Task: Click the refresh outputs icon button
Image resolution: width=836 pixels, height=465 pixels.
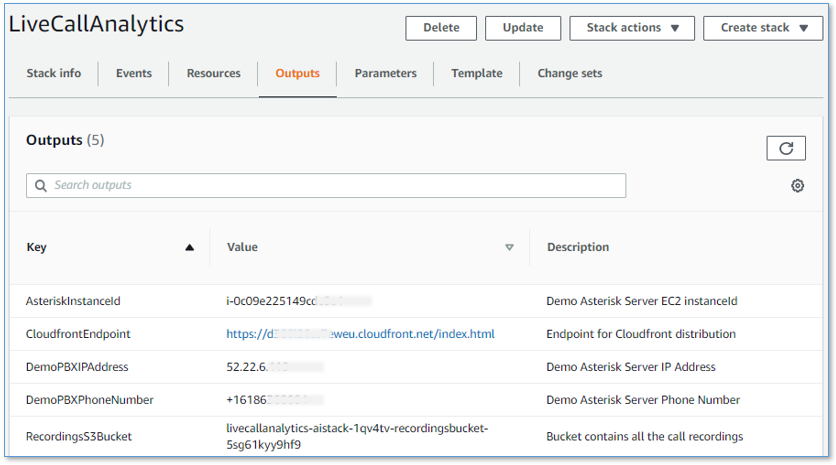Action: [786, 148]
